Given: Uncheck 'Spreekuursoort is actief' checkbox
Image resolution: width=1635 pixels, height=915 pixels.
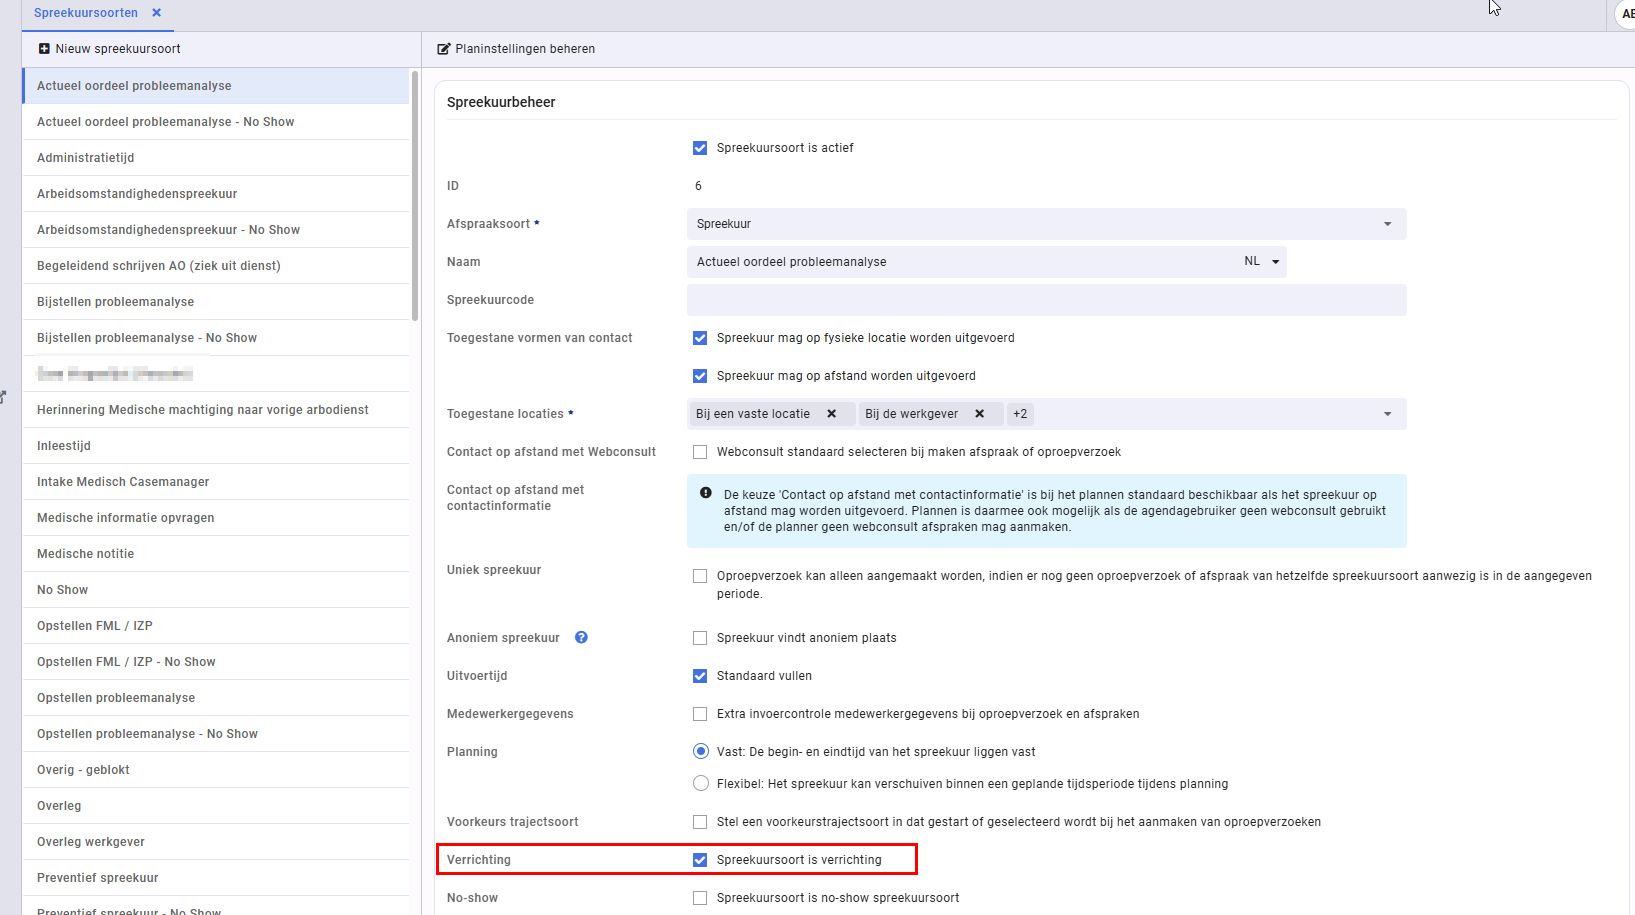Looking at the screenshot, I should pos(700,148).
